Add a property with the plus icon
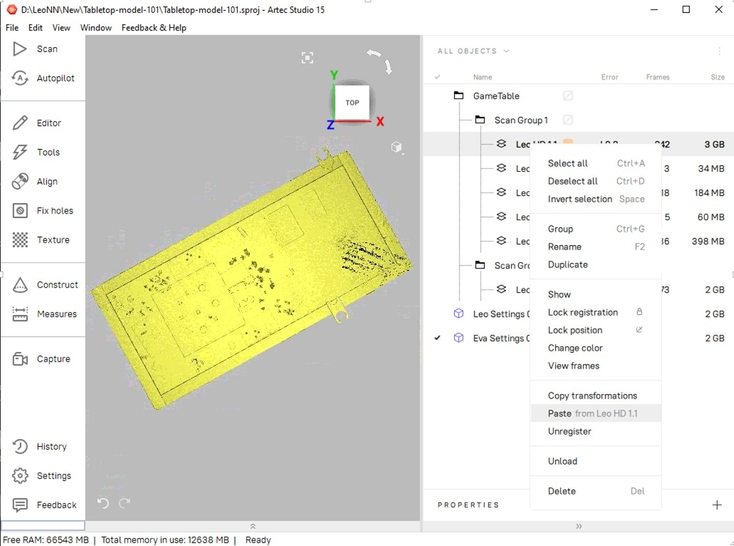Screen dimensions: 734x546 pyautogui.click(x=717, y=504)
